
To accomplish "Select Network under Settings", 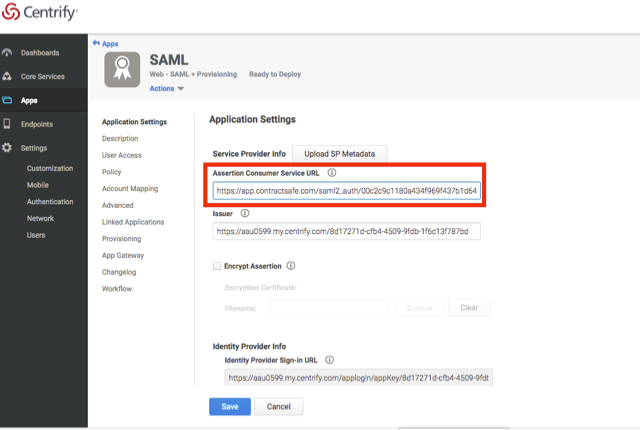I will tap(40, 218).
